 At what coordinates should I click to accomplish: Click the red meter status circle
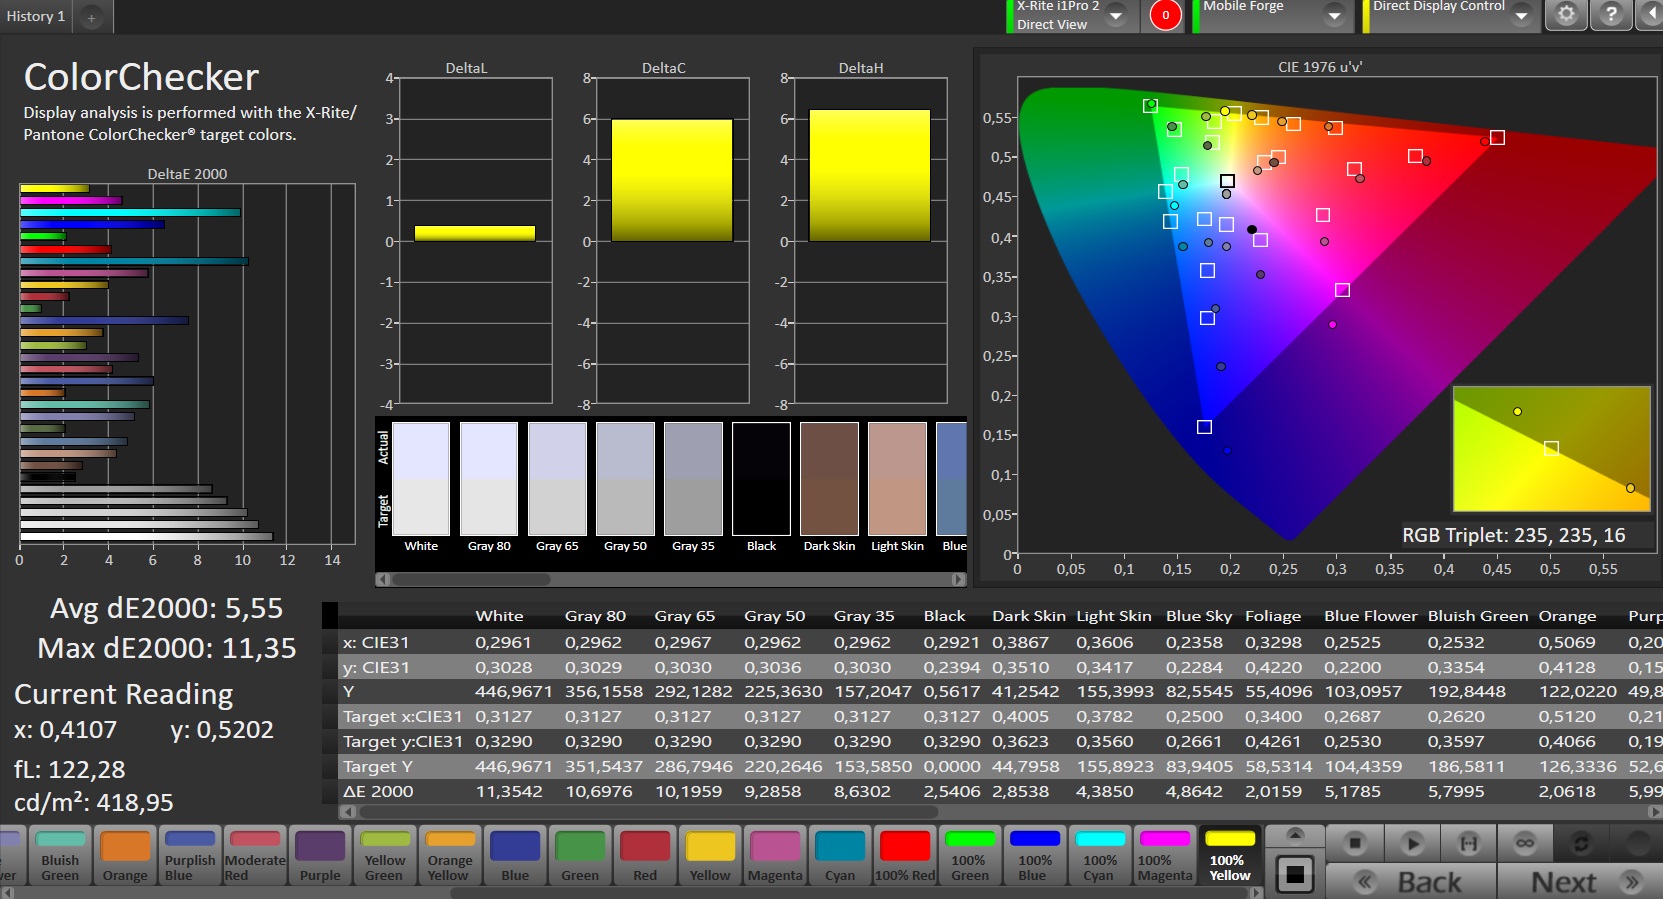(1165, 15)
